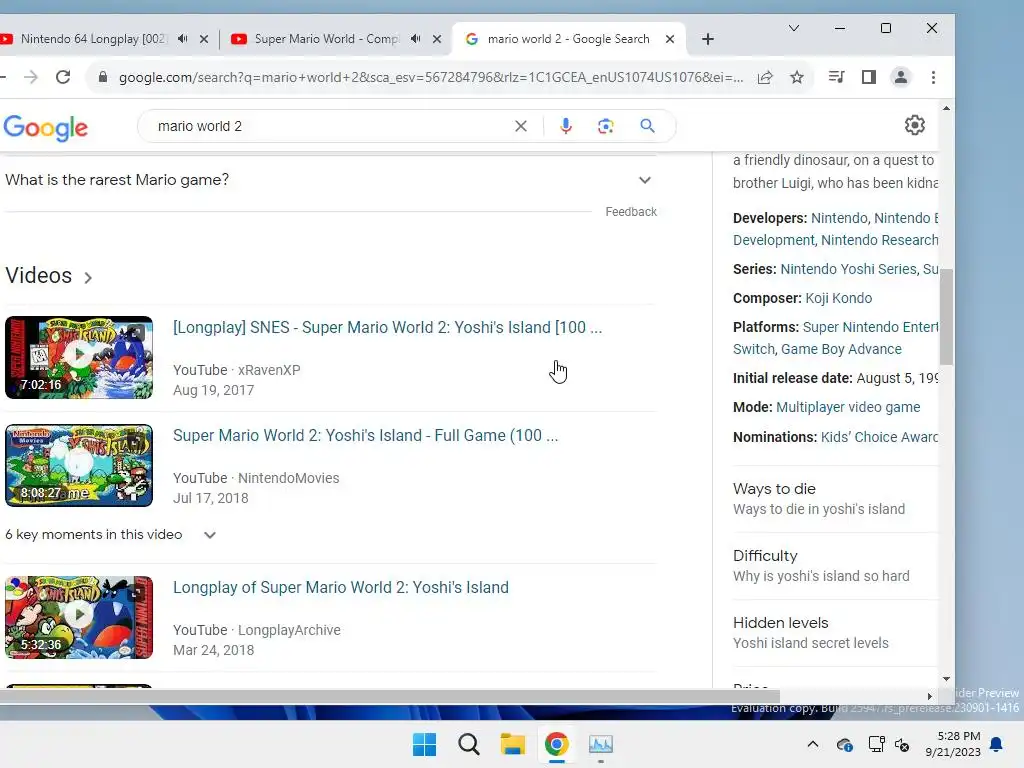Viewport: 1024px width, 768px height.
Task: Open the Videos section heading
Action: point(48,276)
